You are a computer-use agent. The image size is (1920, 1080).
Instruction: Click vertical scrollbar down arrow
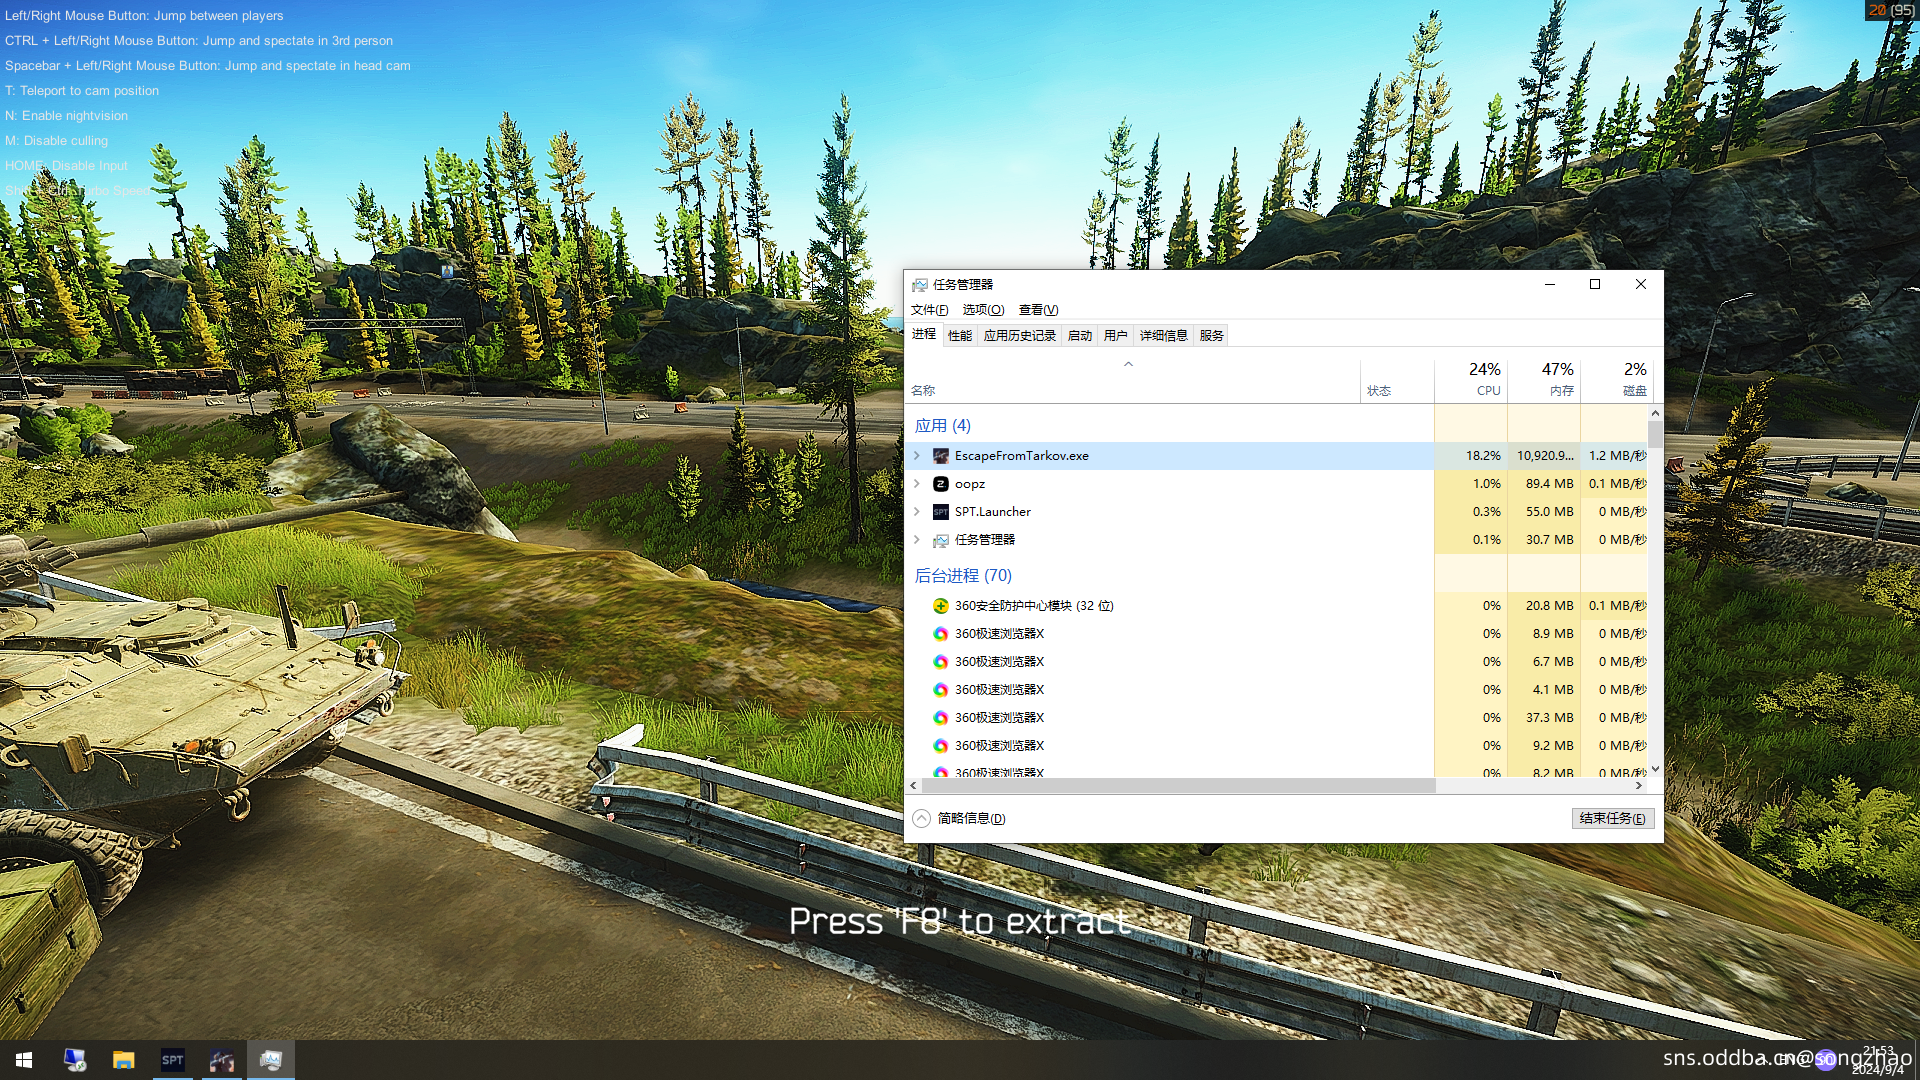pyautogui.click(x=1656, y=769)
